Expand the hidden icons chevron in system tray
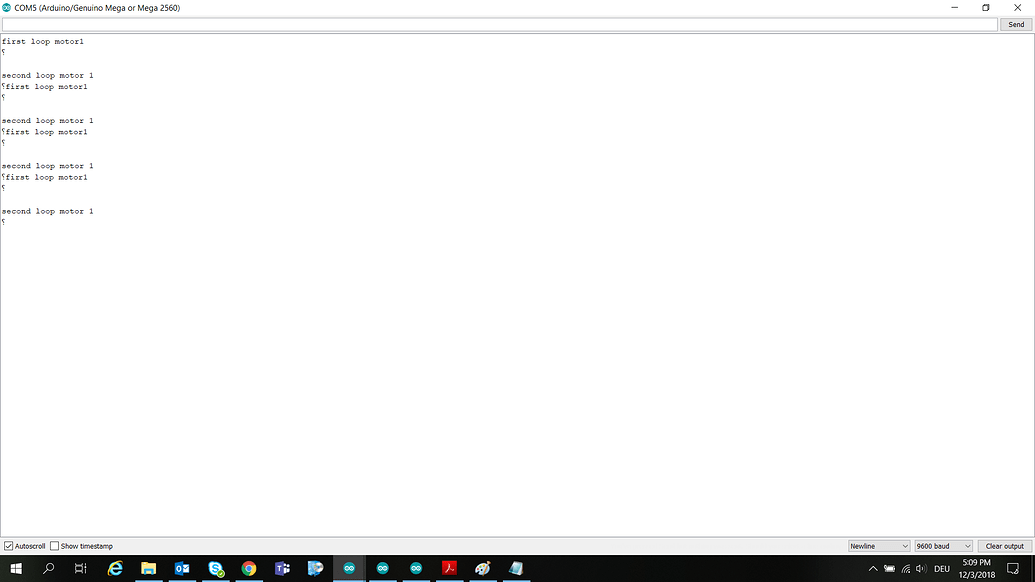 873,568
